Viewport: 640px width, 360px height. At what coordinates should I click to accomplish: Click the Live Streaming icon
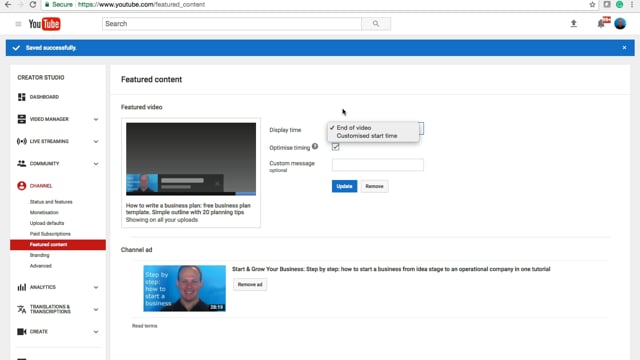coord(22,141)
